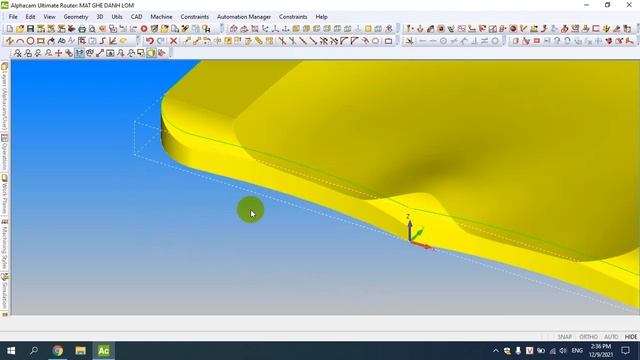
Task: Click the red plus pan icon
Action: (x=58, y=53)
